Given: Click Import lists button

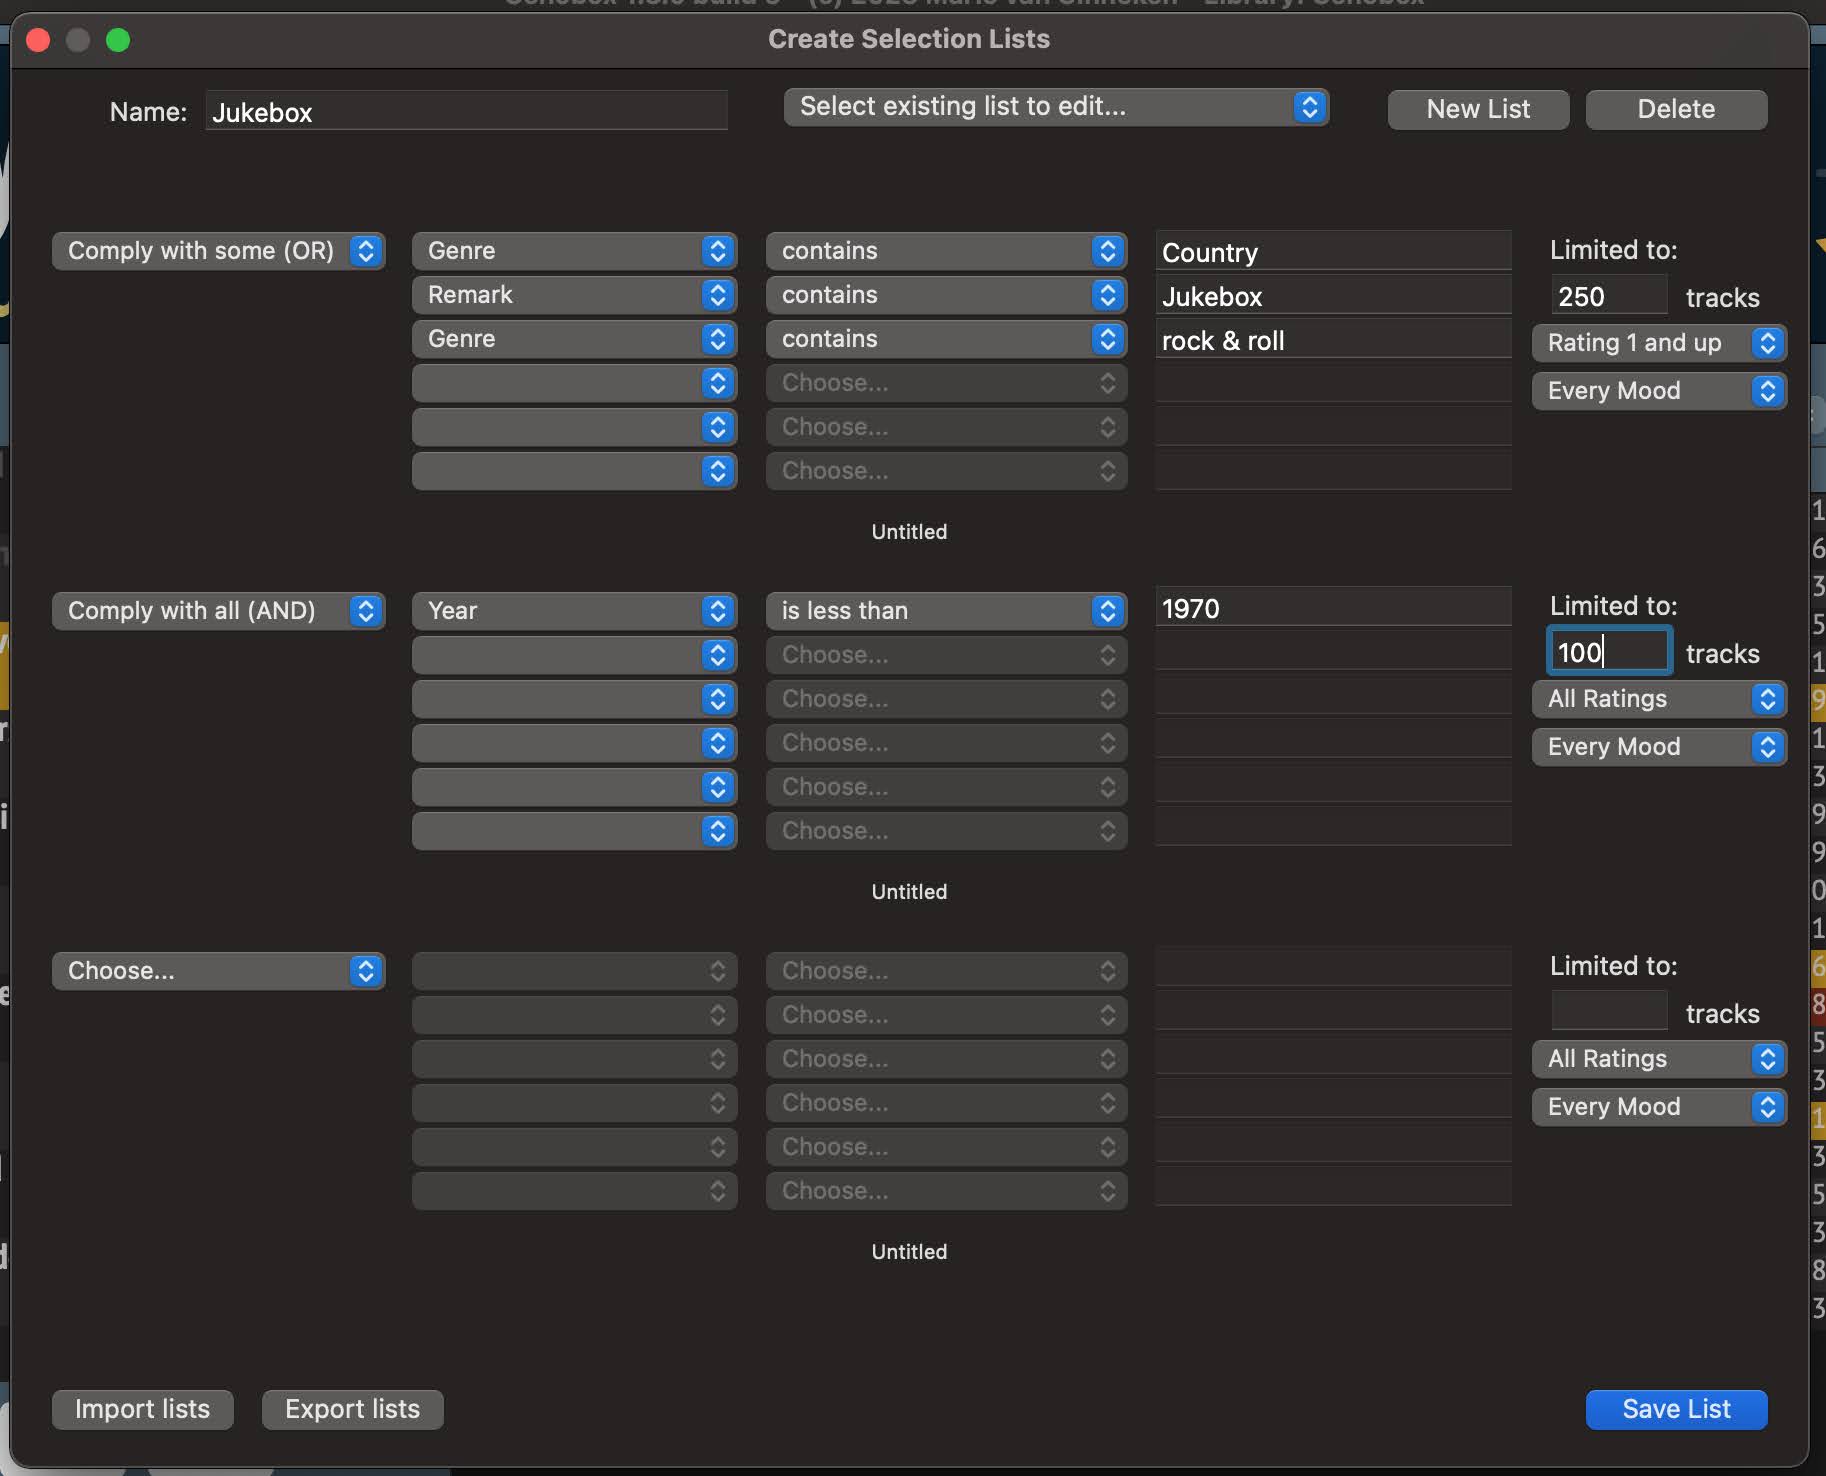Looking at the screenshot, I should click(142, 1409).
